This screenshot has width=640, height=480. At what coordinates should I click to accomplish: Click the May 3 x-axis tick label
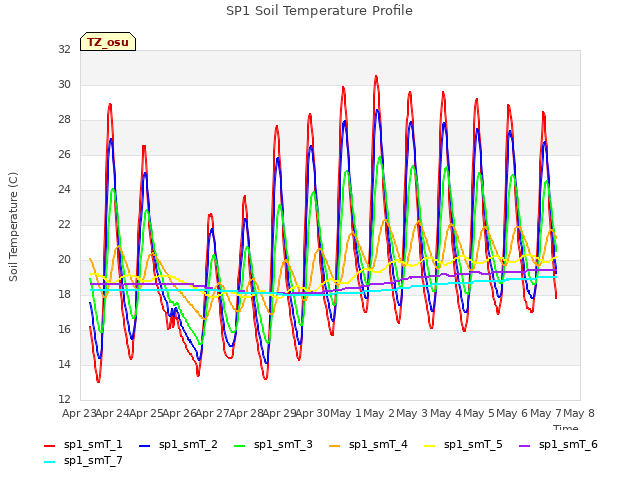click(412, 413)
